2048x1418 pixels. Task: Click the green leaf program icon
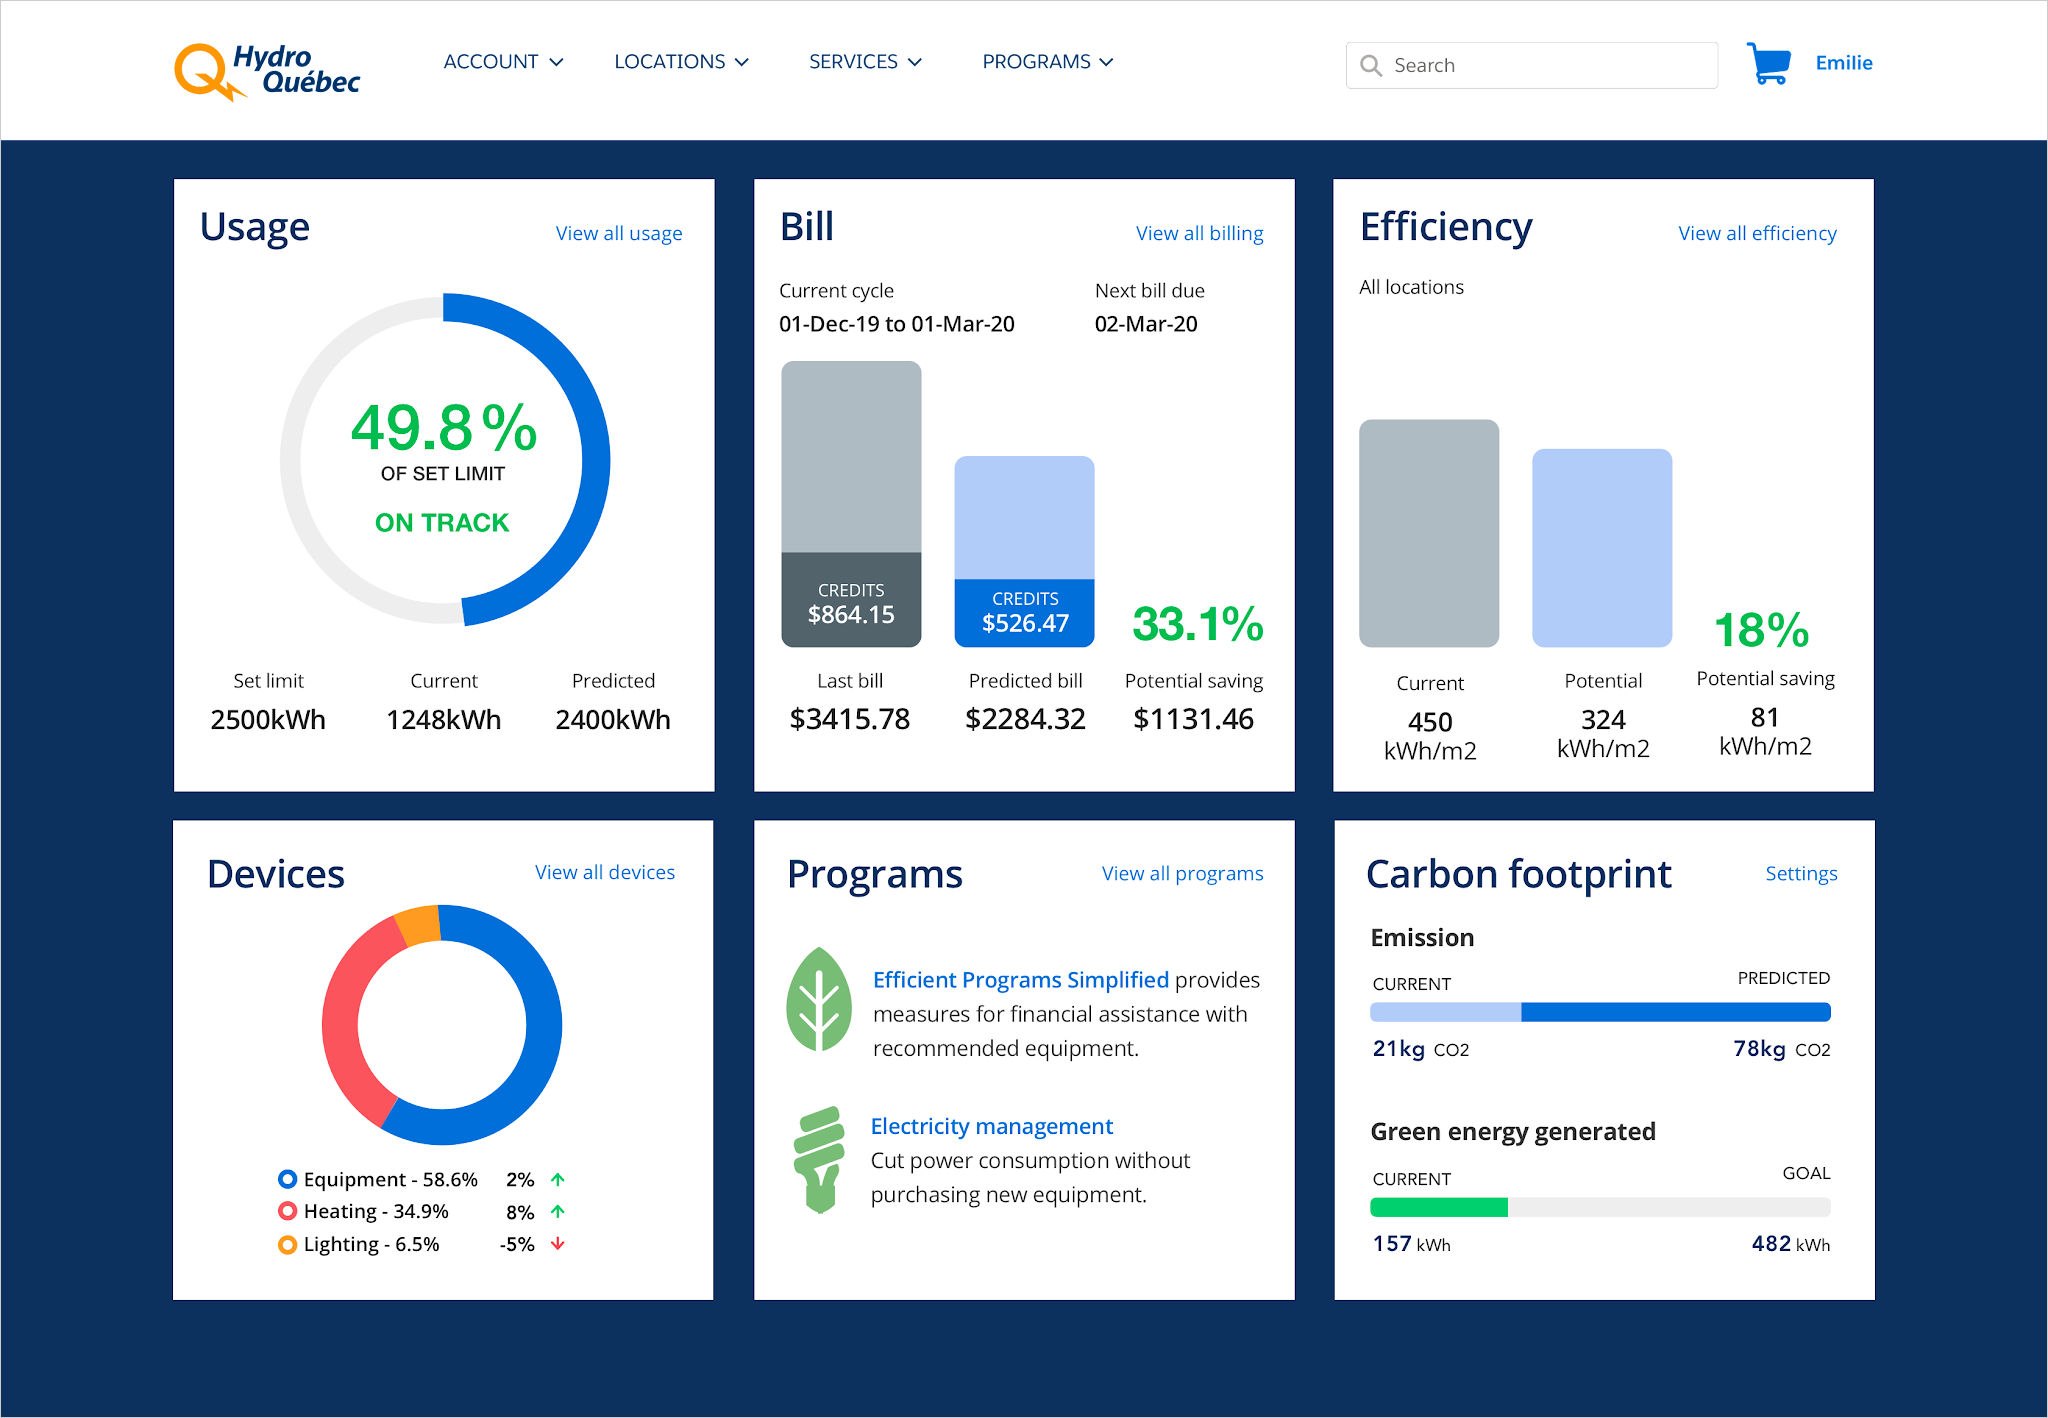pyautogui.click(x=819, y=999)
